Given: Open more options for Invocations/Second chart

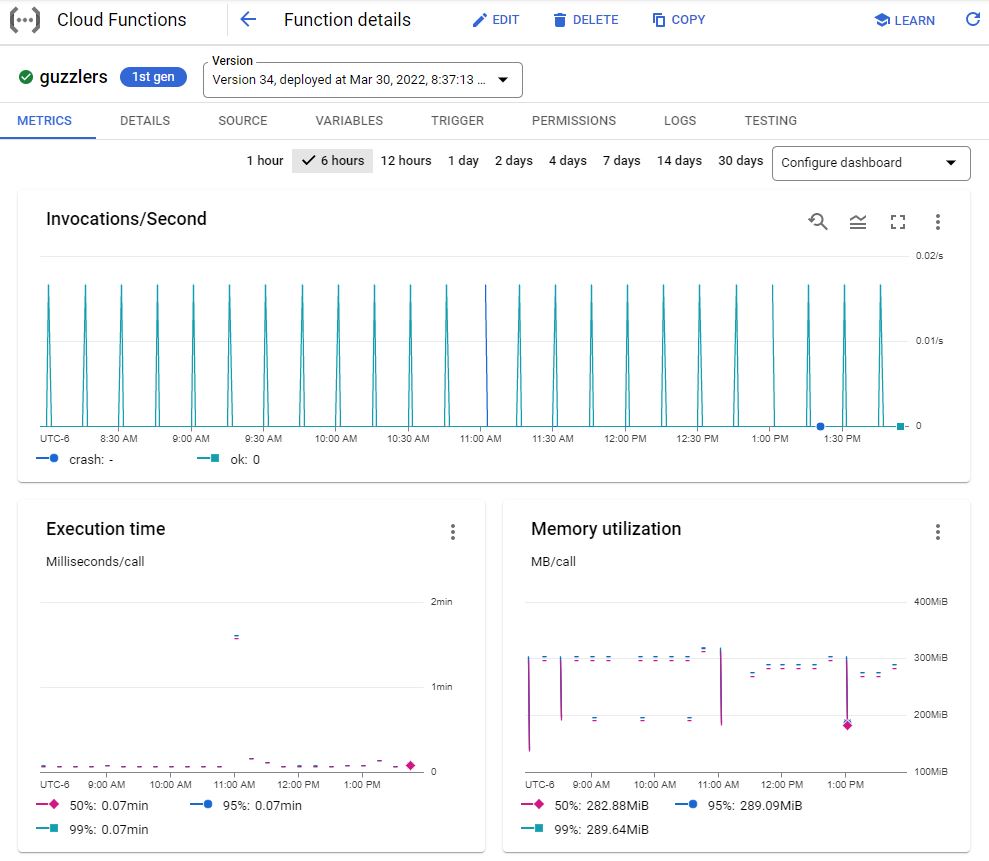Looking at the screenshot, I should [x=938, y=222].
